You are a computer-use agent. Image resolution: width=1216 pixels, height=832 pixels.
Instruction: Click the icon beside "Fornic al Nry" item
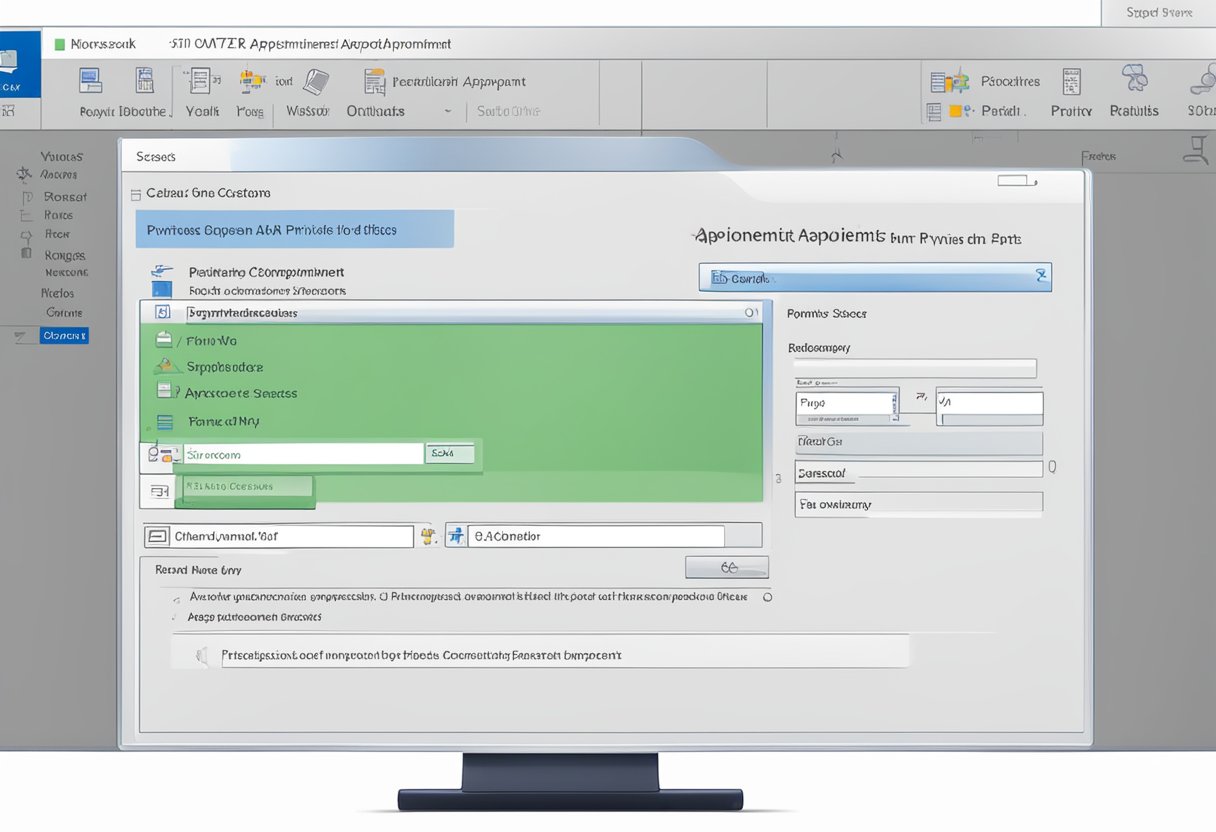165,422
